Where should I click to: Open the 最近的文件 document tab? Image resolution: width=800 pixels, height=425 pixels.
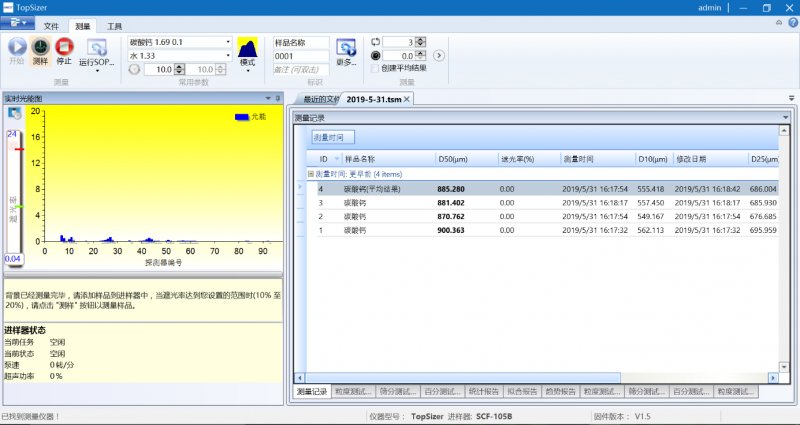[x=320, y=99]
